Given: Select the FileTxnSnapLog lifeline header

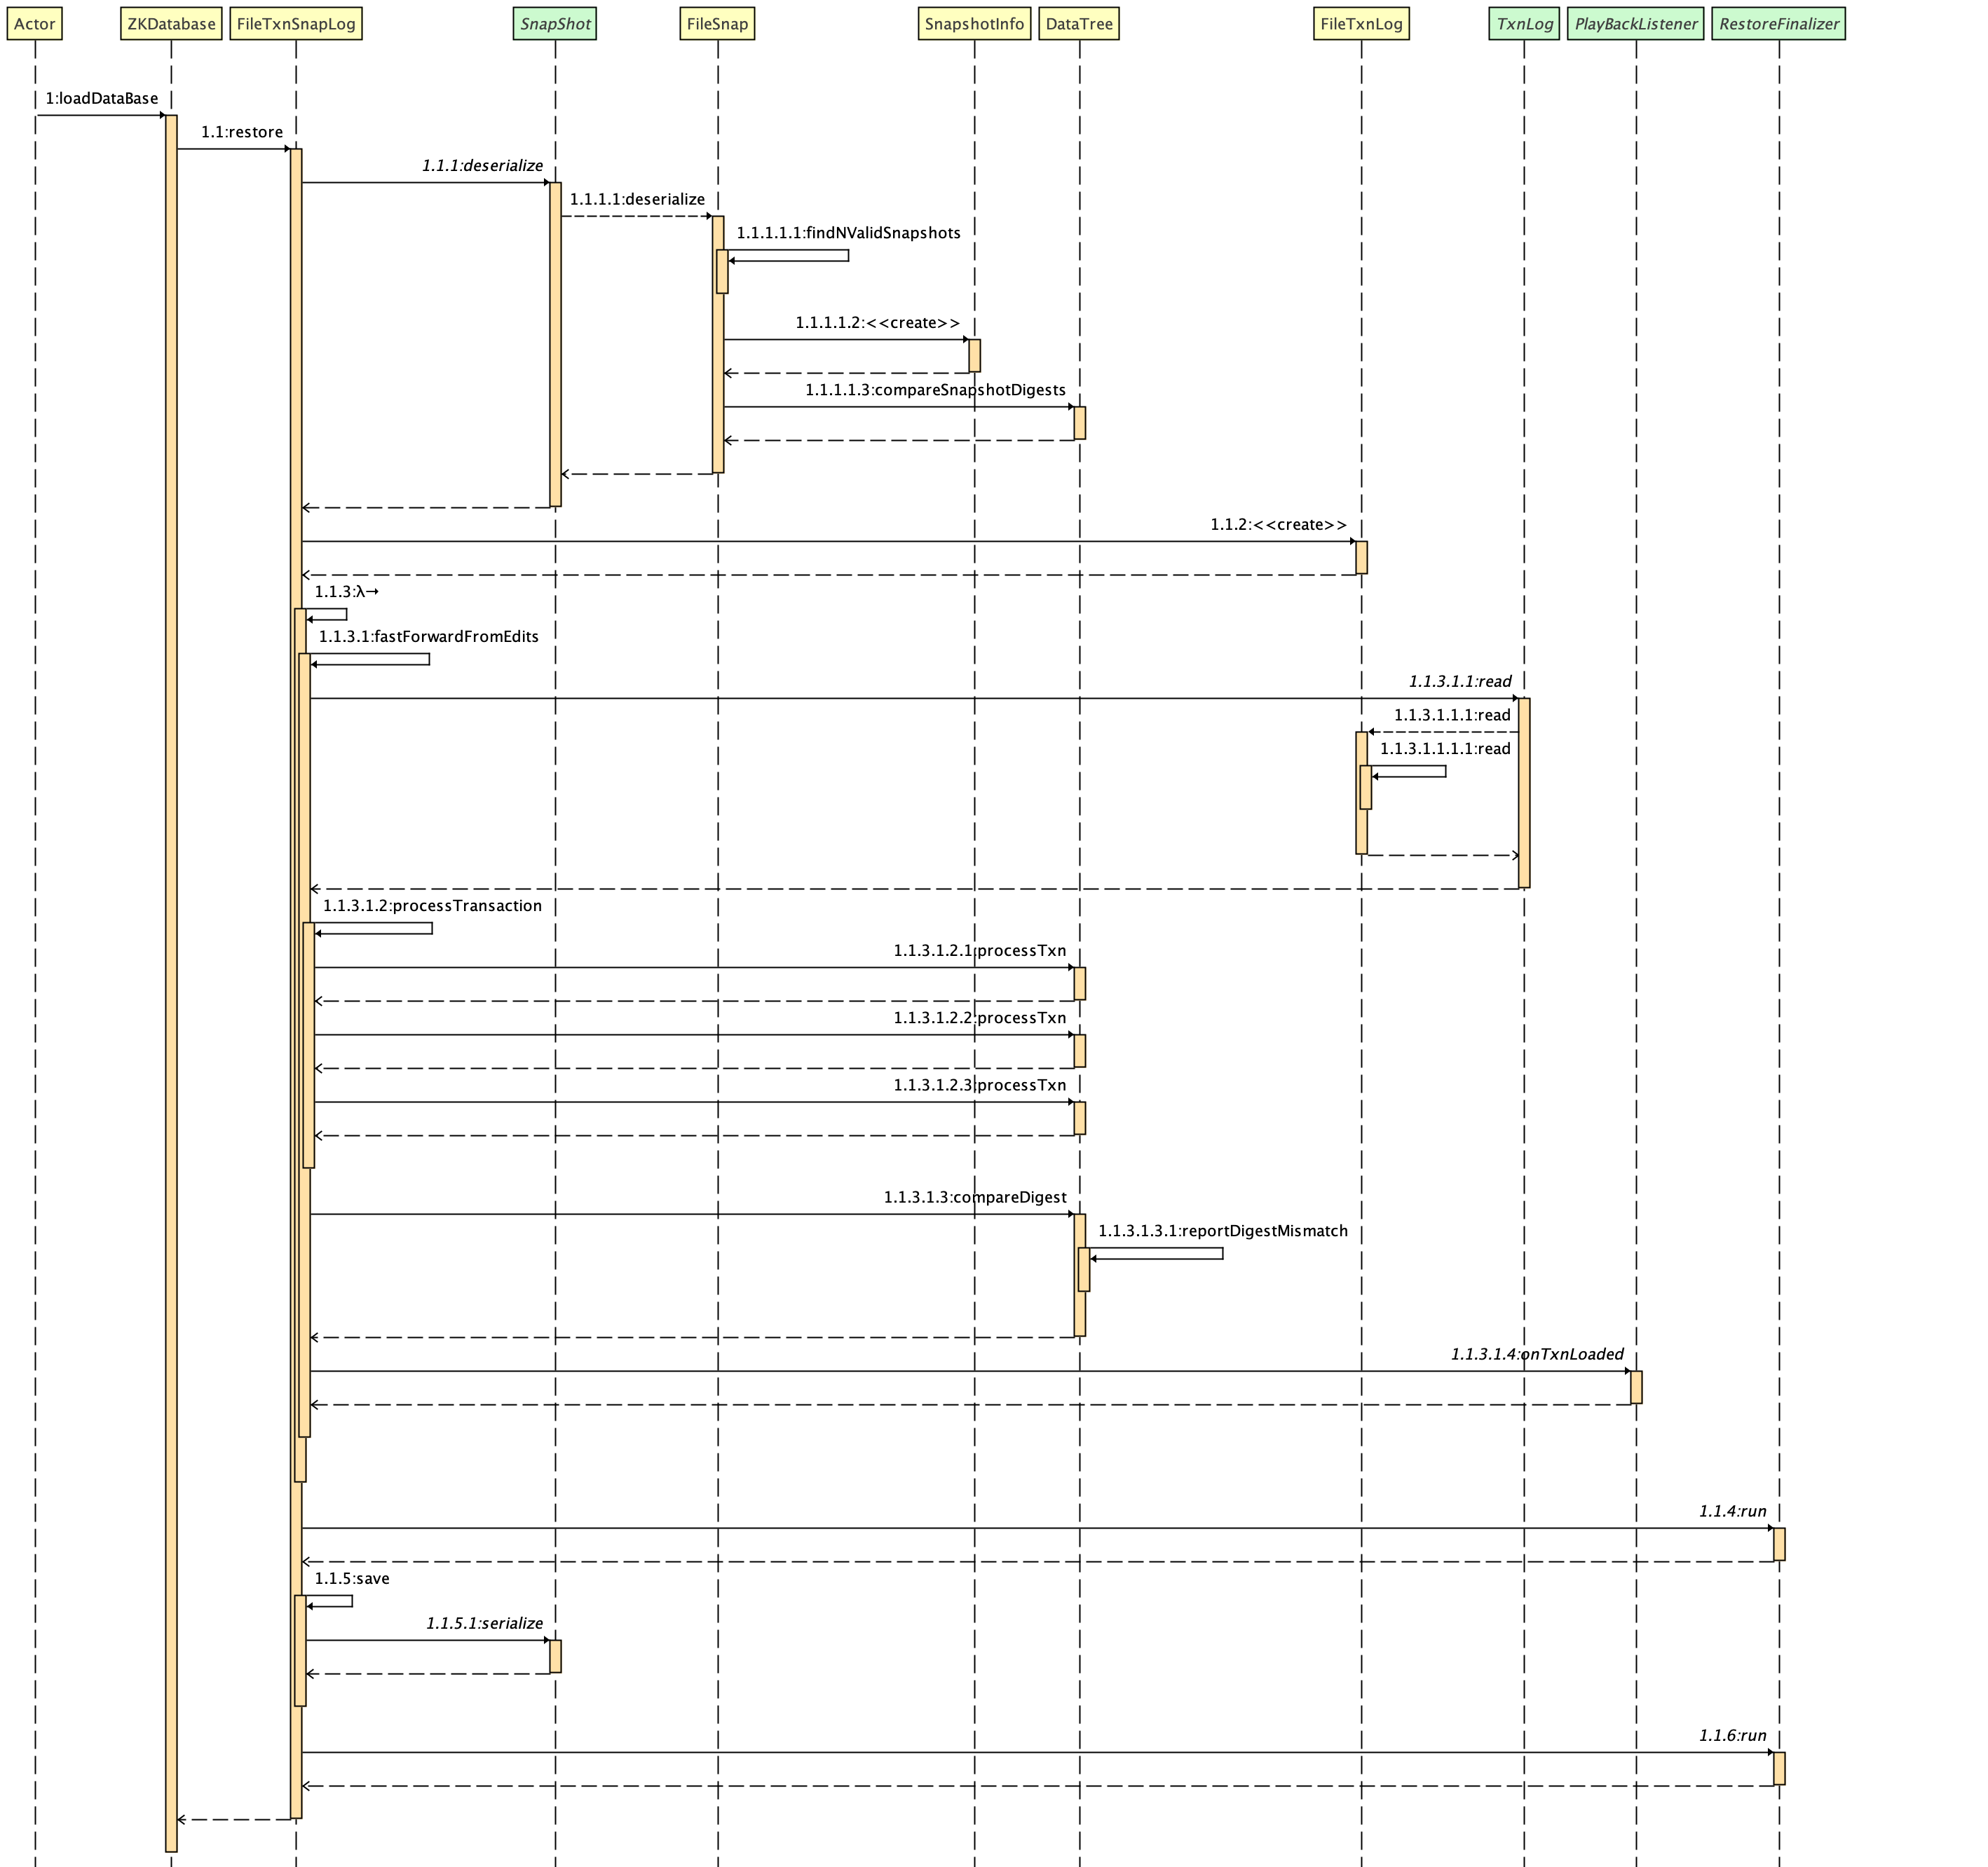Looking at the screenshot, I should (296, 22).
